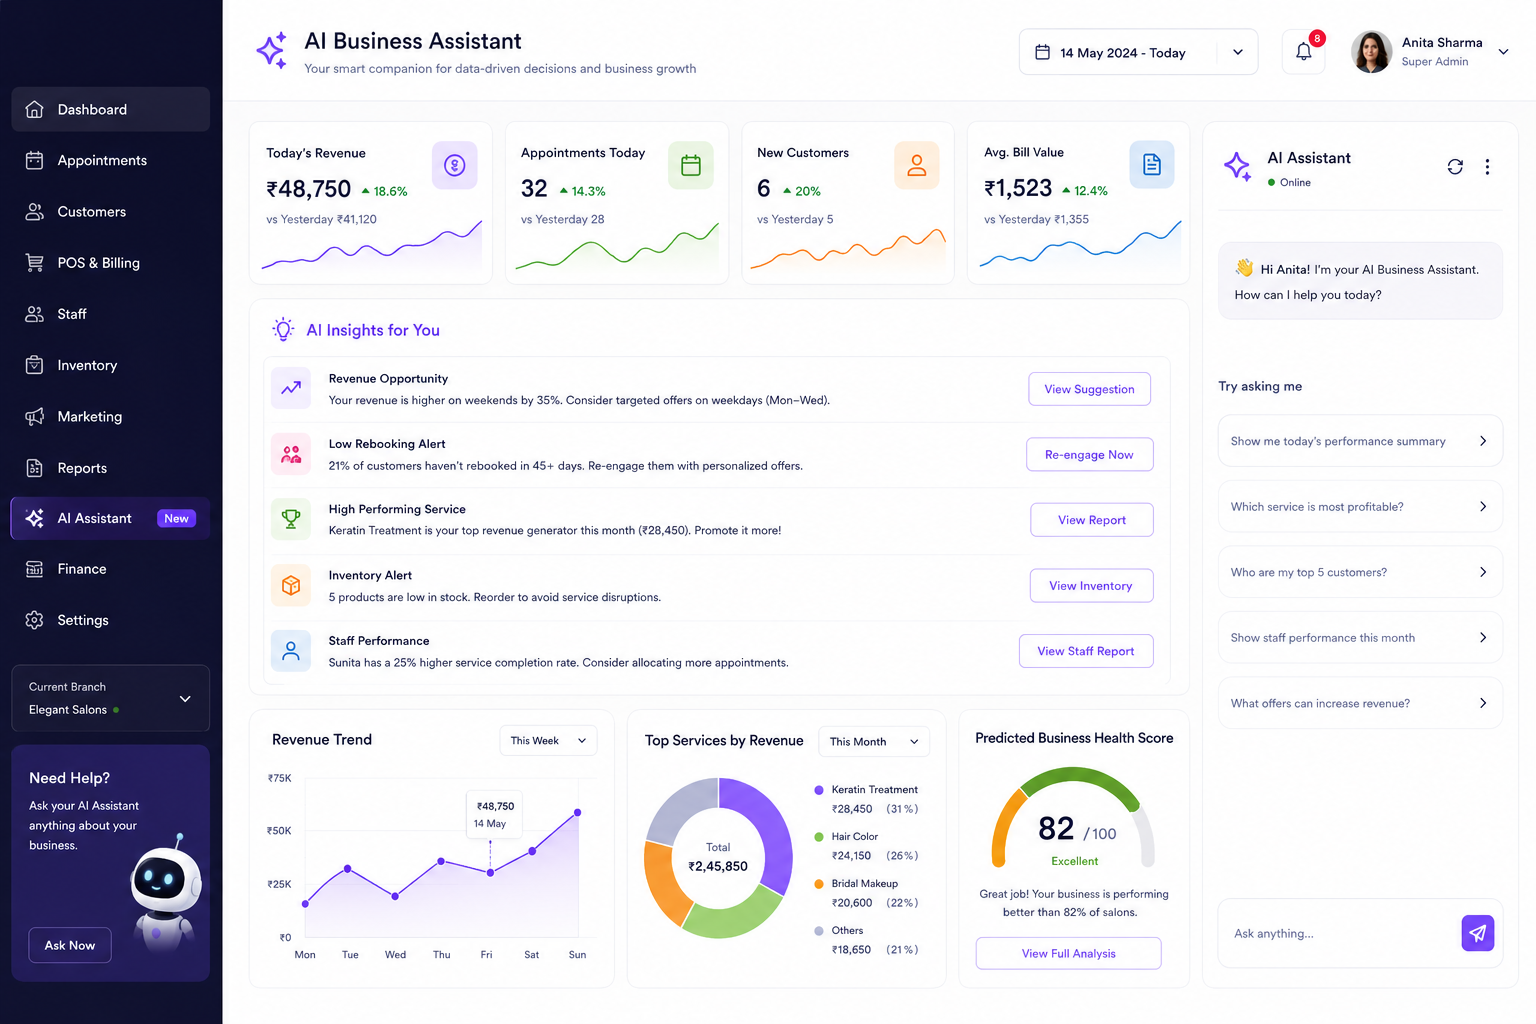
Task: Open Finance in the sidebar
Action: pos(110,569)
